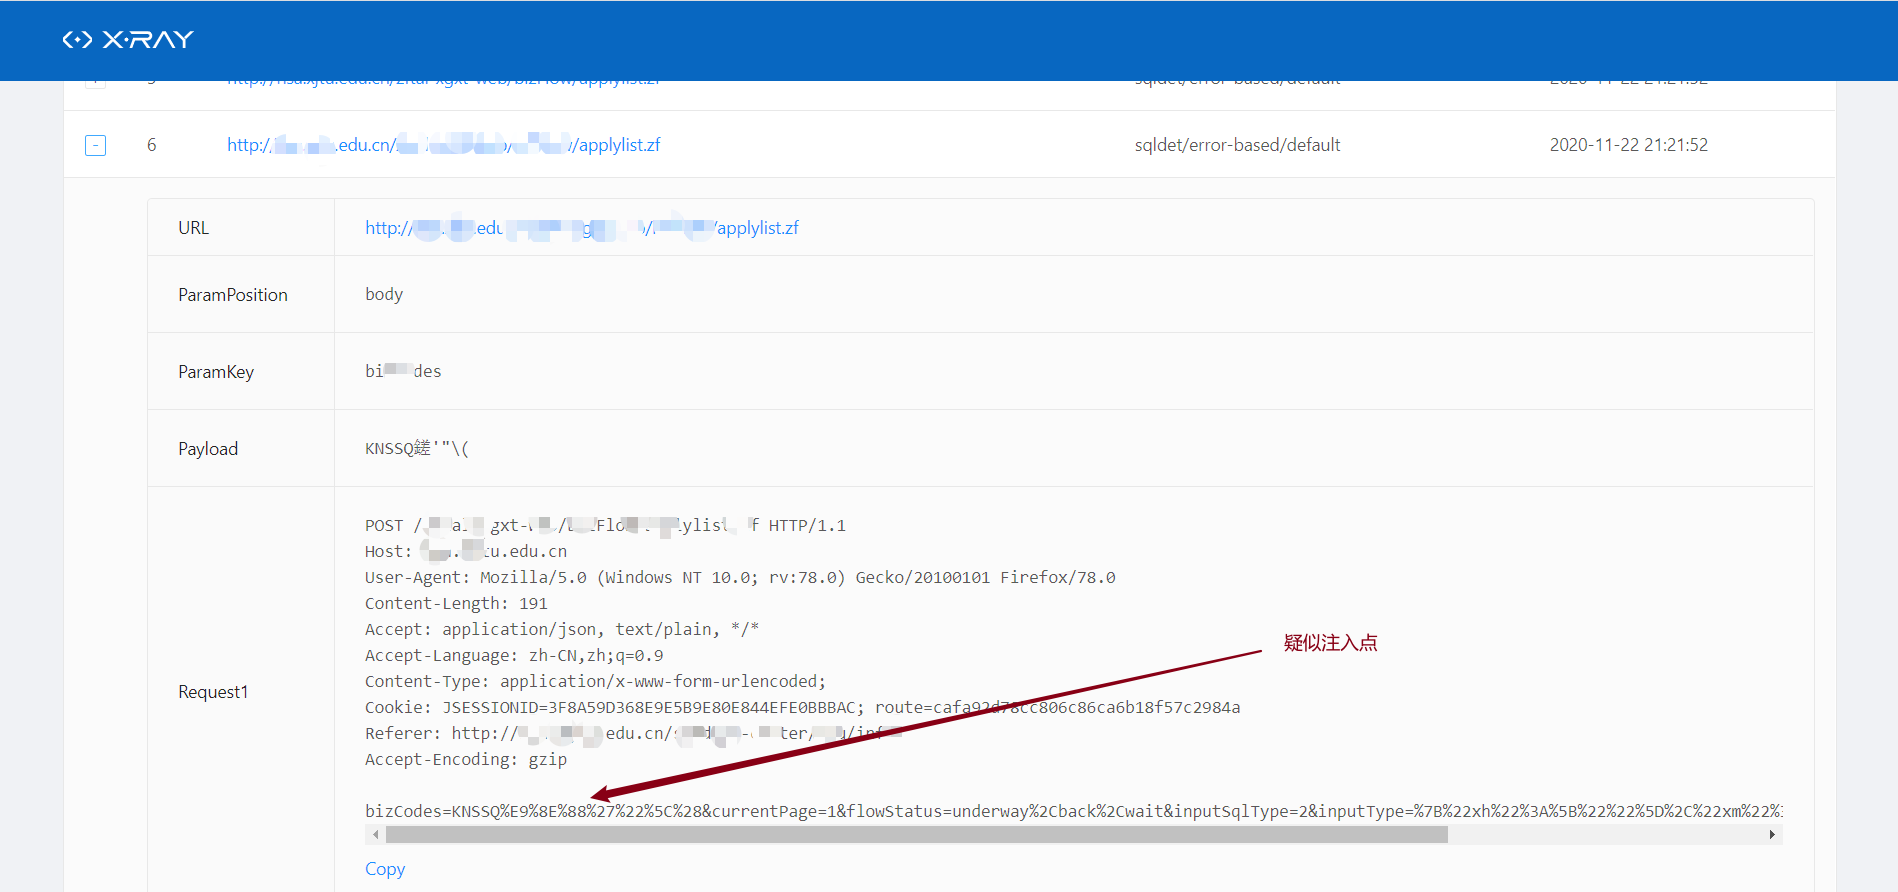Viewport: 1898px width, 892px height.
Task: Select the Cookie JSESSIONID header line
Action: (x=802, y=707)
